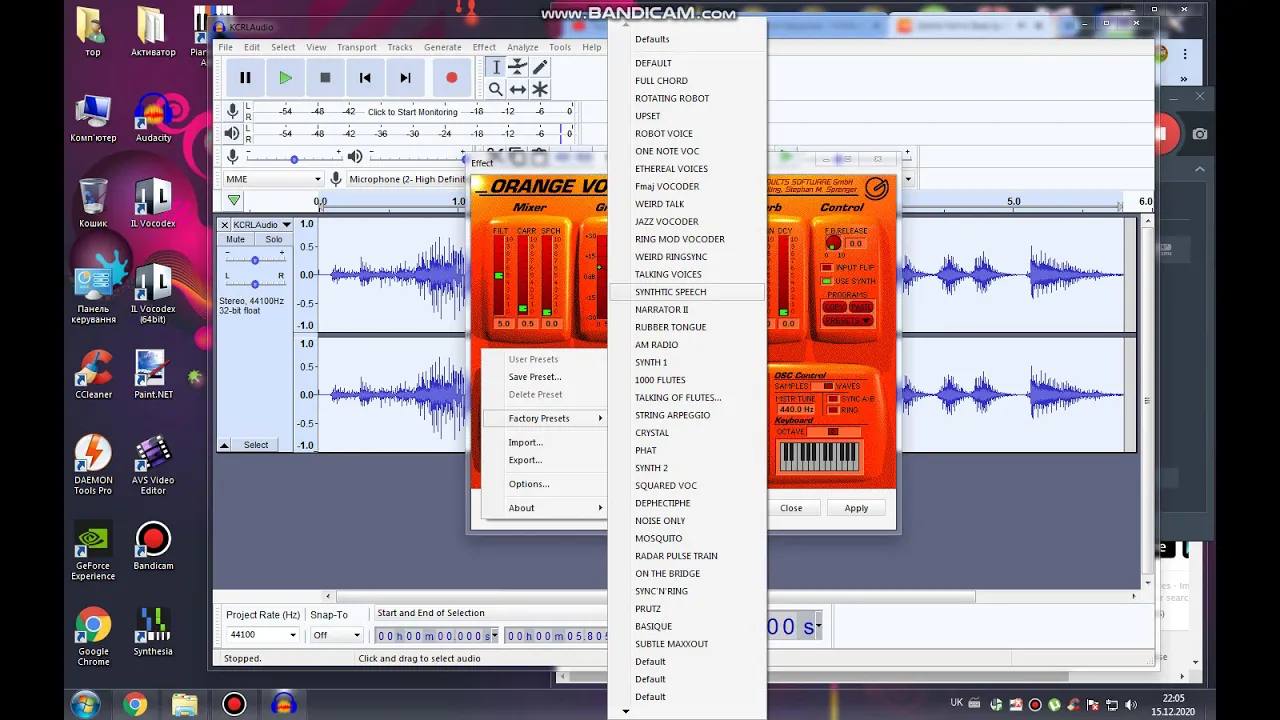Click the playback meter speaker icon

tap(232, 133)
